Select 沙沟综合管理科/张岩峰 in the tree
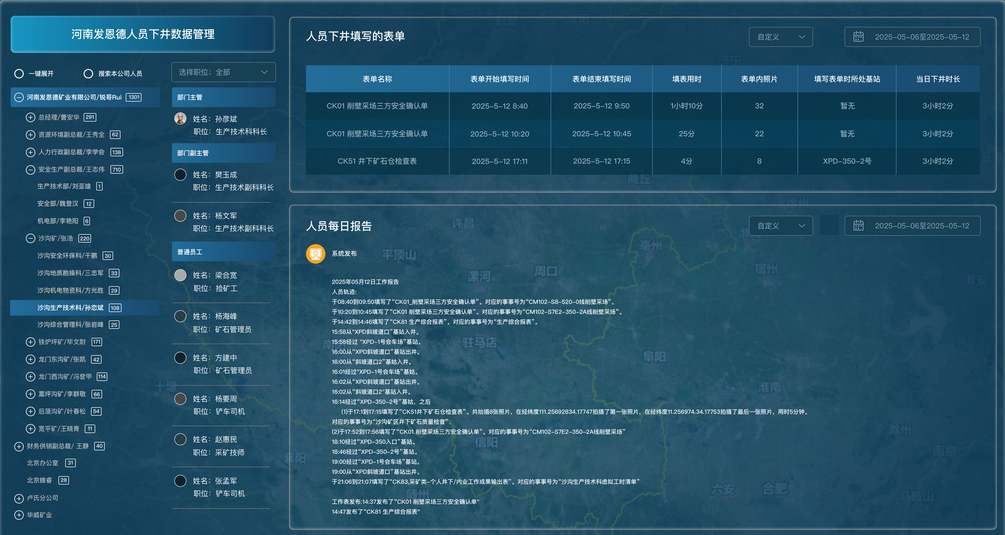The height and width of the screenshot is (535, 1005). [x=70, y=325]
